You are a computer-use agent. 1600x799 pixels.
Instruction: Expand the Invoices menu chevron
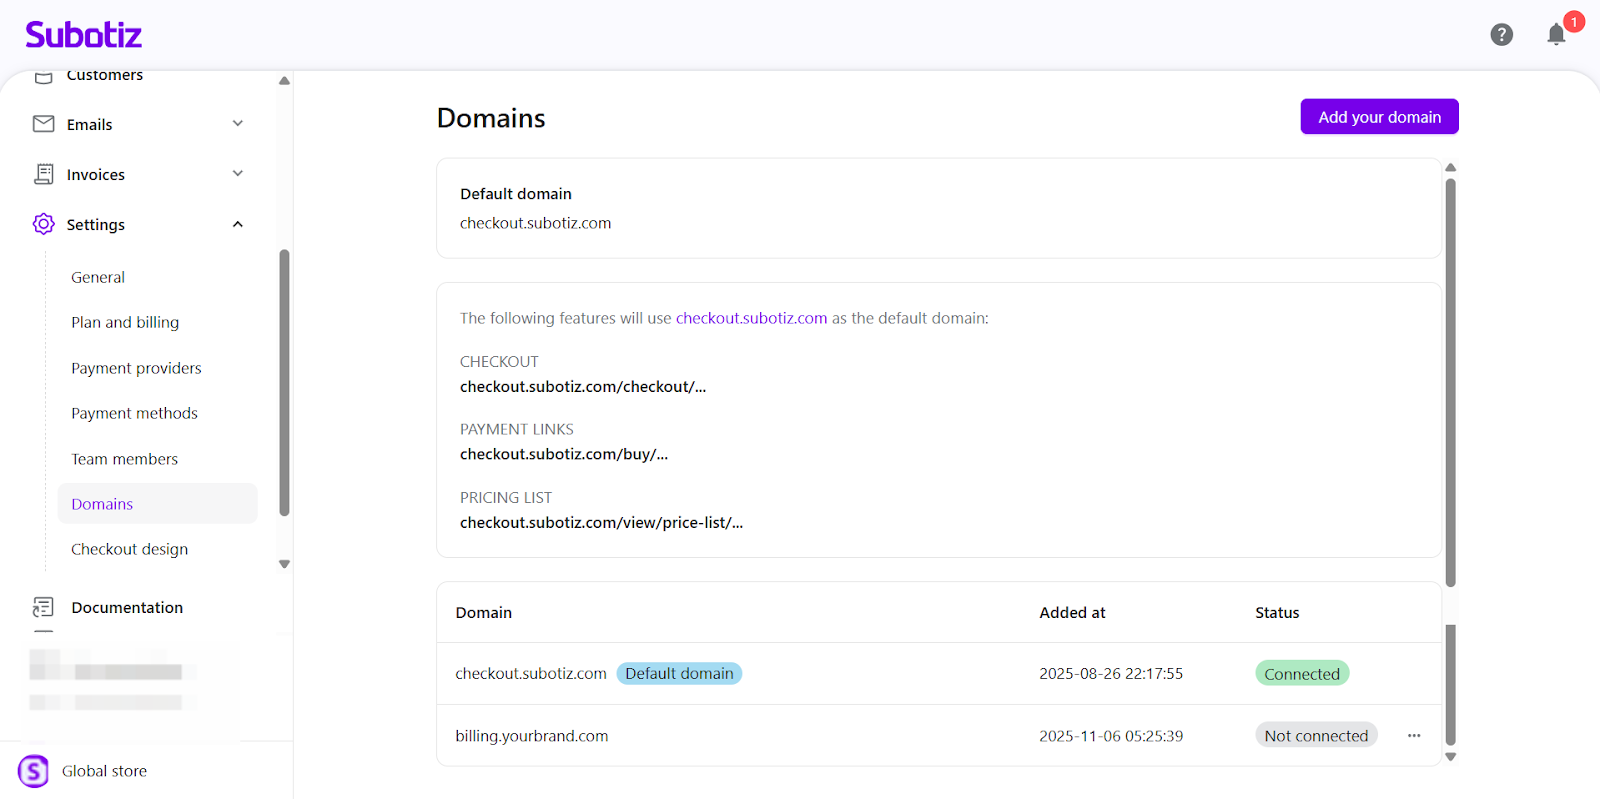tap(238, 174)
